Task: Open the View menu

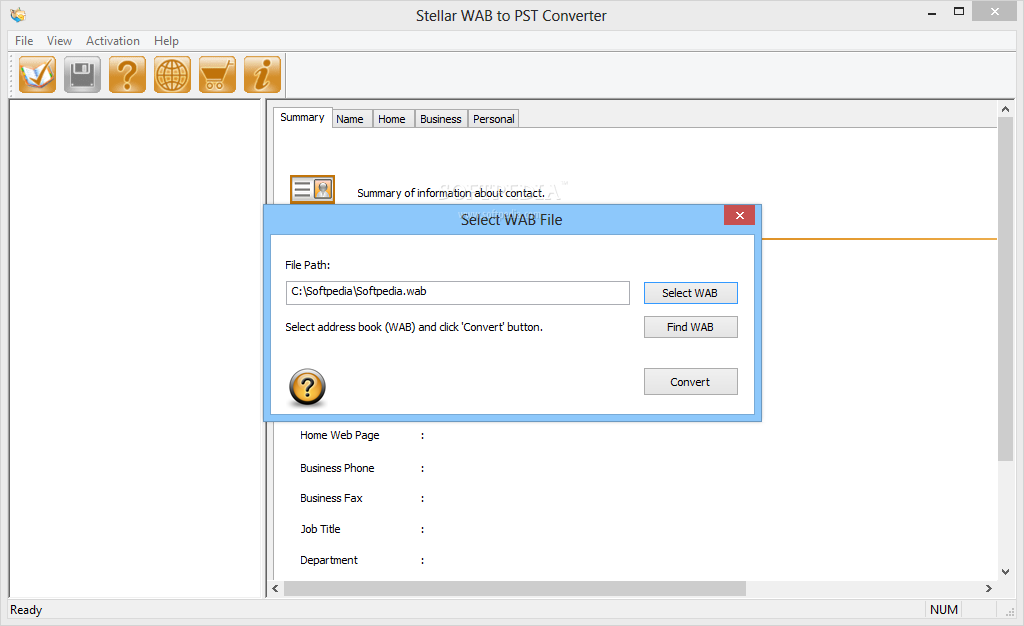Action: [59, 40]
